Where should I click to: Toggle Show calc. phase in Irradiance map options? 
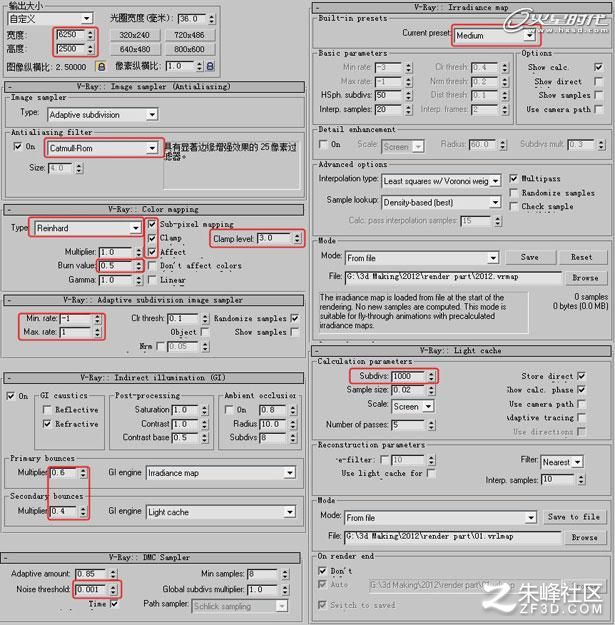pyautogui.click(x=598, y=67)
